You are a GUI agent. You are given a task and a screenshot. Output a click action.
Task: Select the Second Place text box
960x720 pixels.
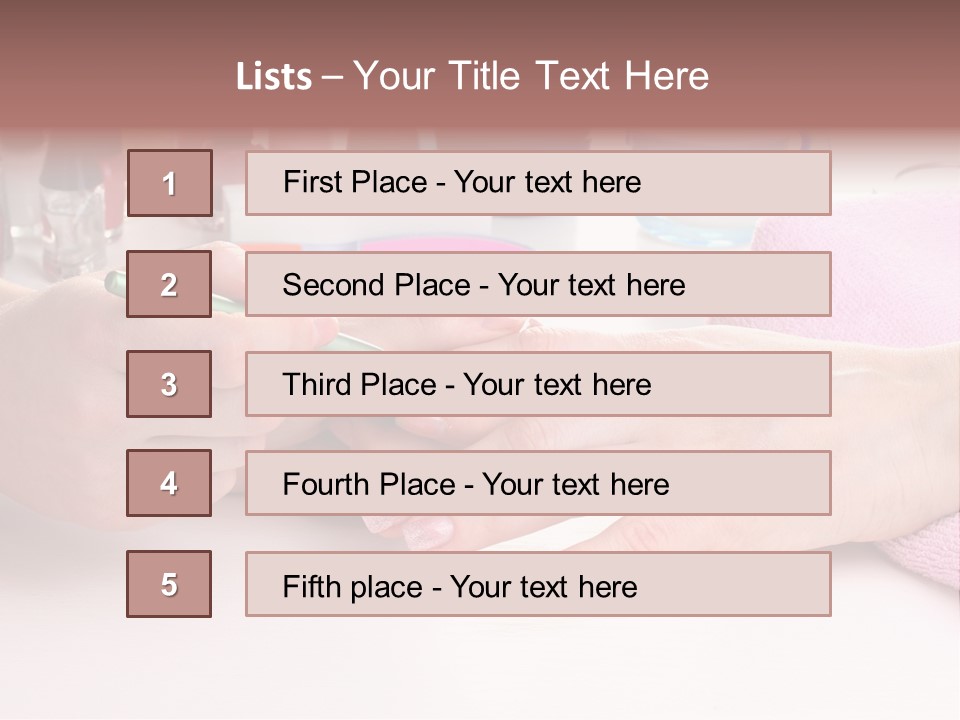[538, 284]
